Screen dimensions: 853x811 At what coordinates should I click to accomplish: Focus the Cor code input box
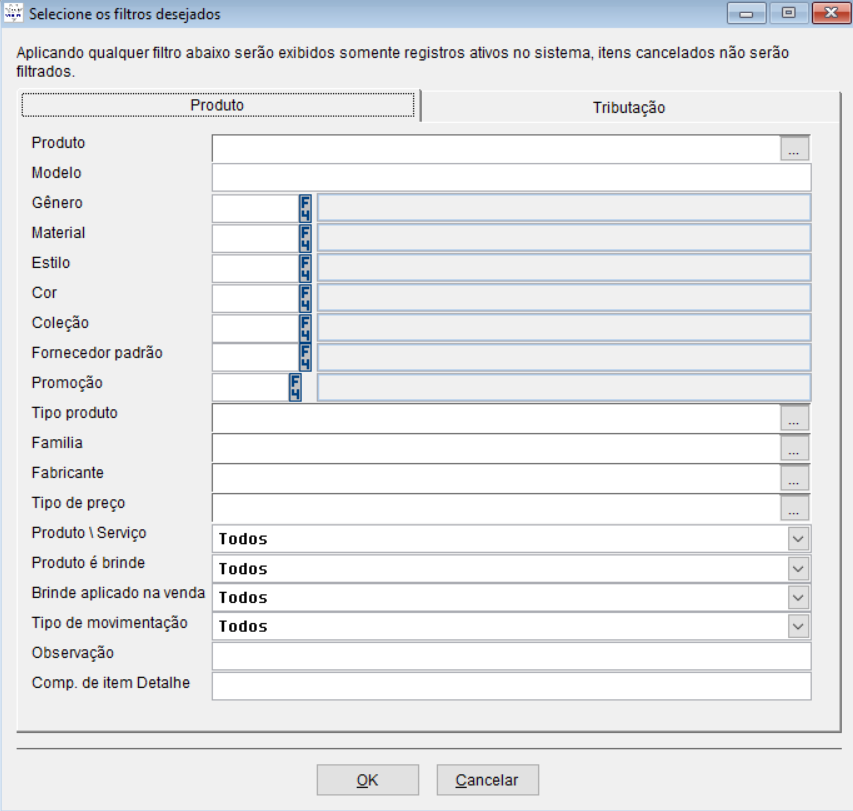click(255, 298)
